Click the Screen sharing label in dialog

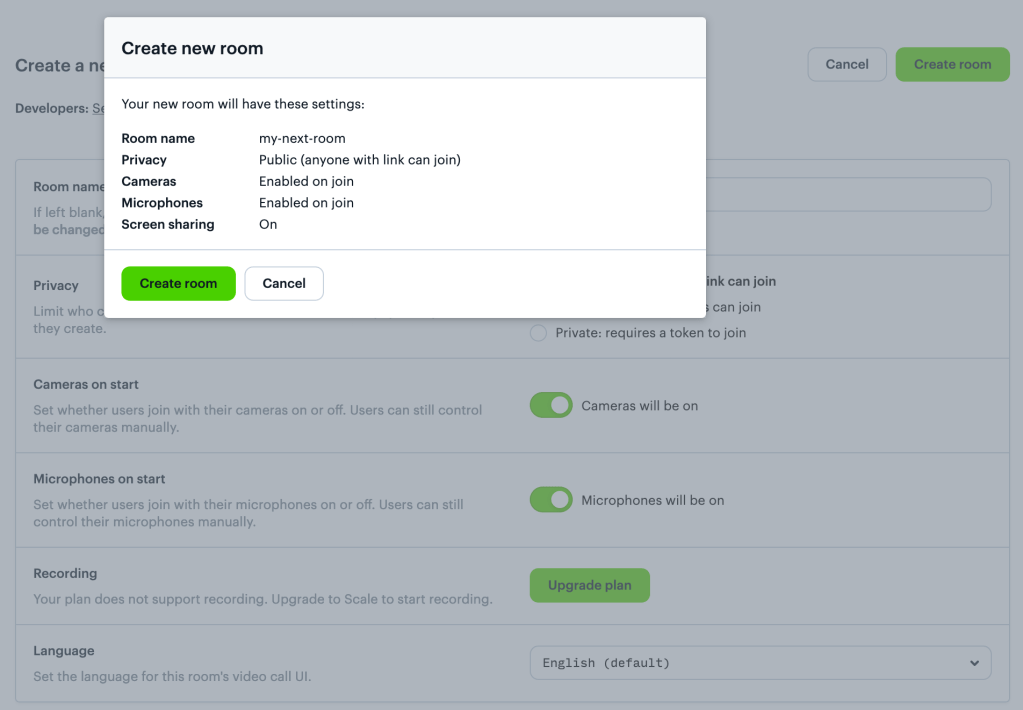(x=168, y=225)
